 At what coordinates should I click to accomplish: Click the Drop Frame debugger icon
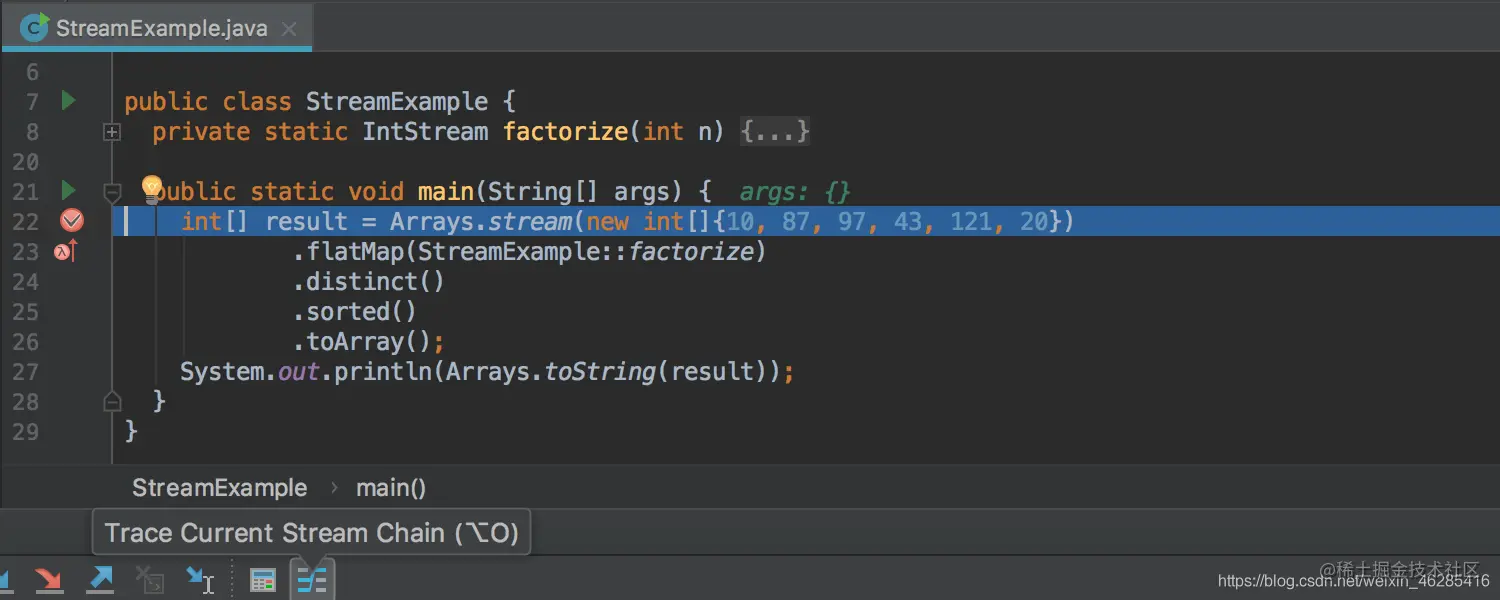click(x=150, y=579)
